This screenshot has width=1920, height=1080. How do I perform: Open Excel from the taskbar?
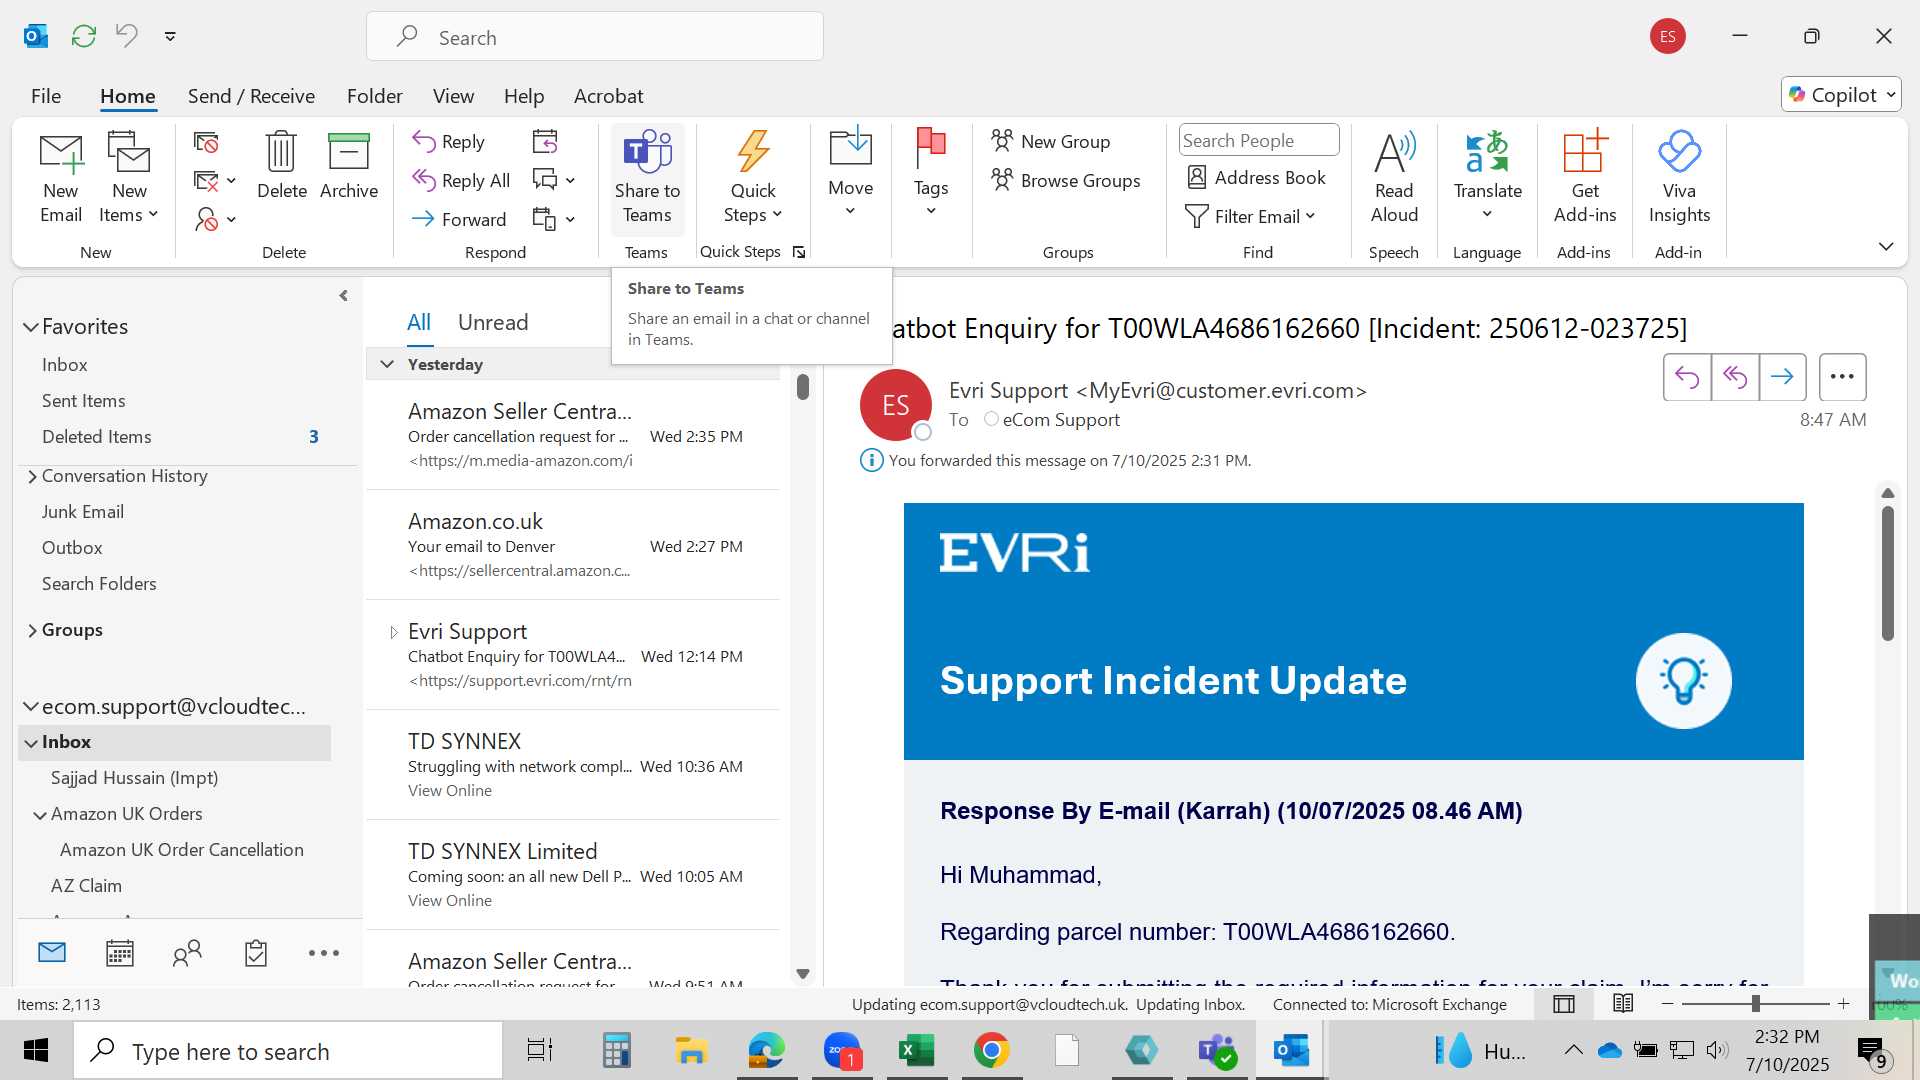point(916,1051)
